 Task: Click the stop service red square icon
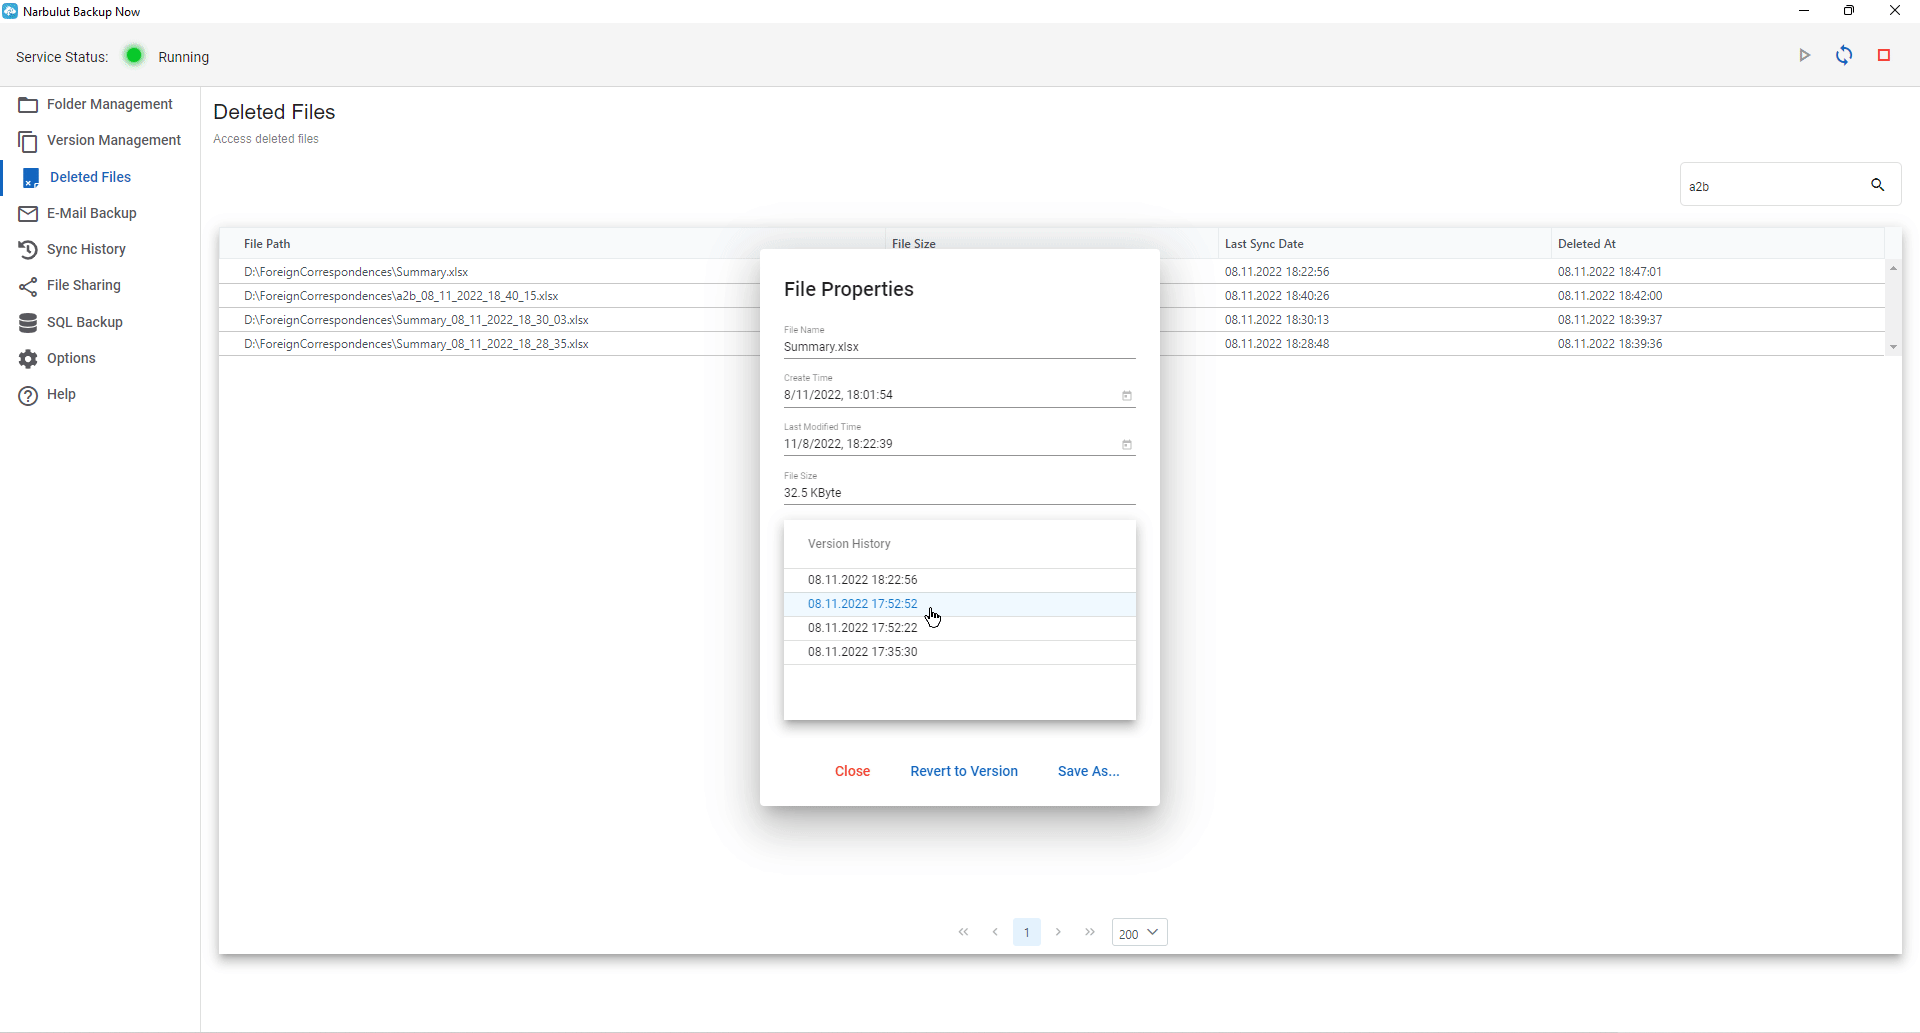tap(1884, 56)
